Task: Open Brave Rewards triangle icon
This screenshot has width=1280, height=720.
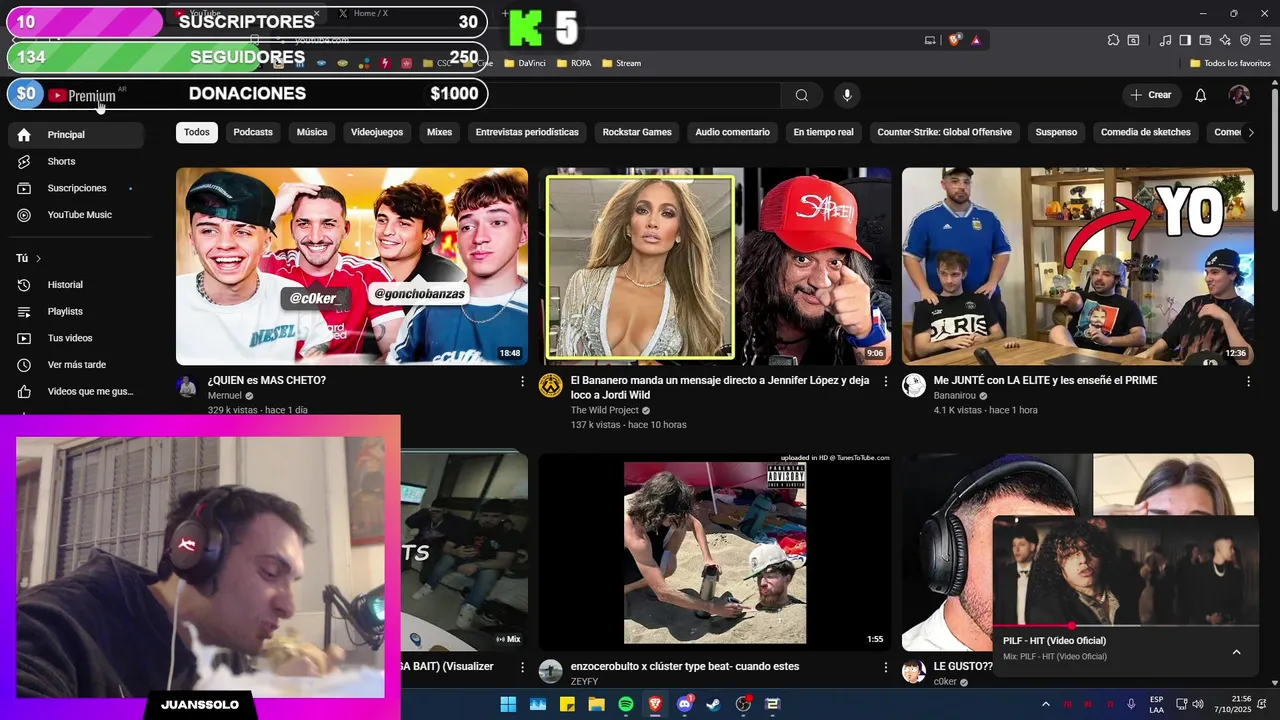Action: click(976, 40)
